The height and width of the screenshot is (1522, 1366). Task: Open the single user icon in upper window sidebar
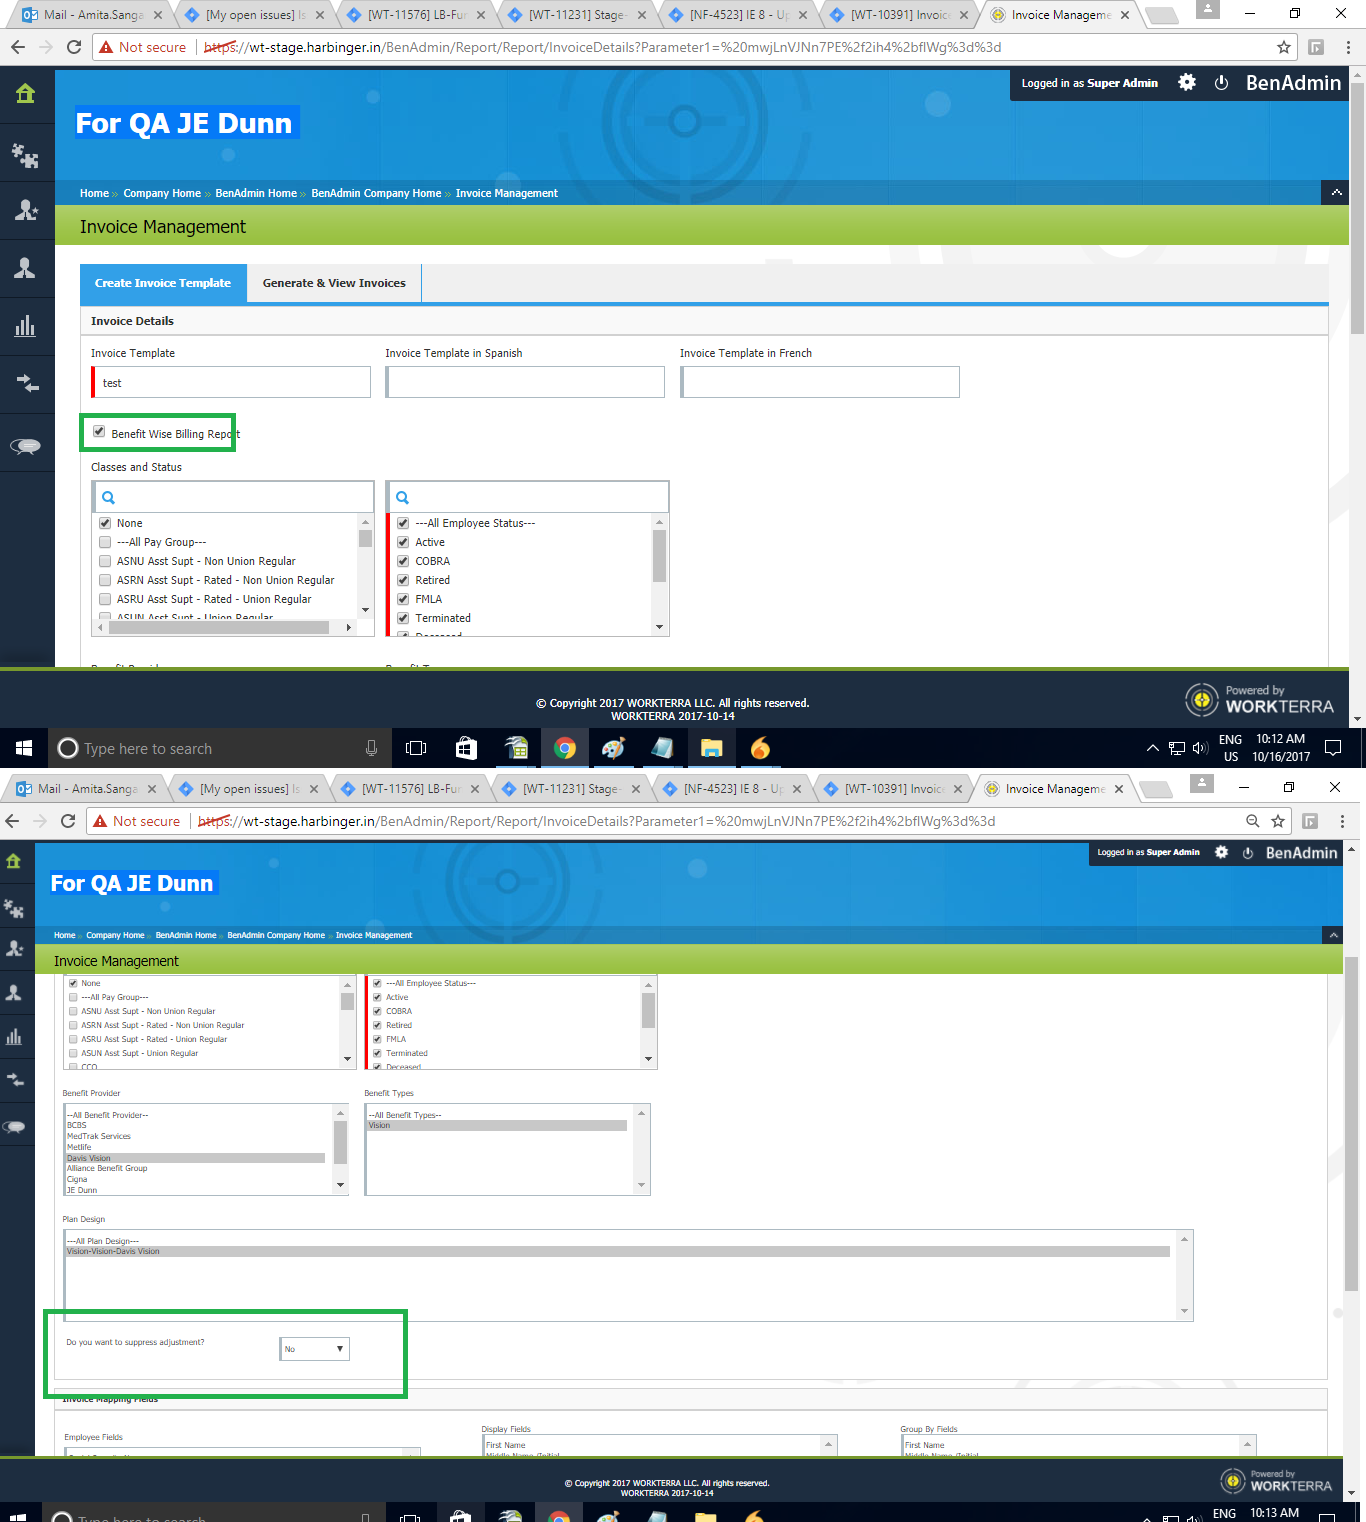coord(26,268)
